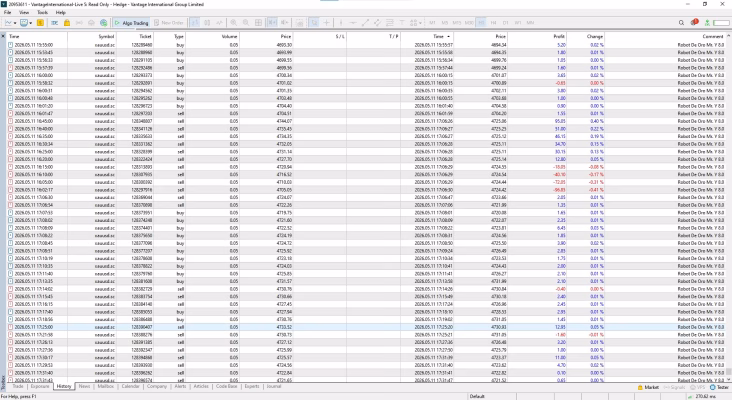Expand the profiles dropdown arrow
Screen dimensions: 732x400
pyautogui.click(x=31, y=23)
